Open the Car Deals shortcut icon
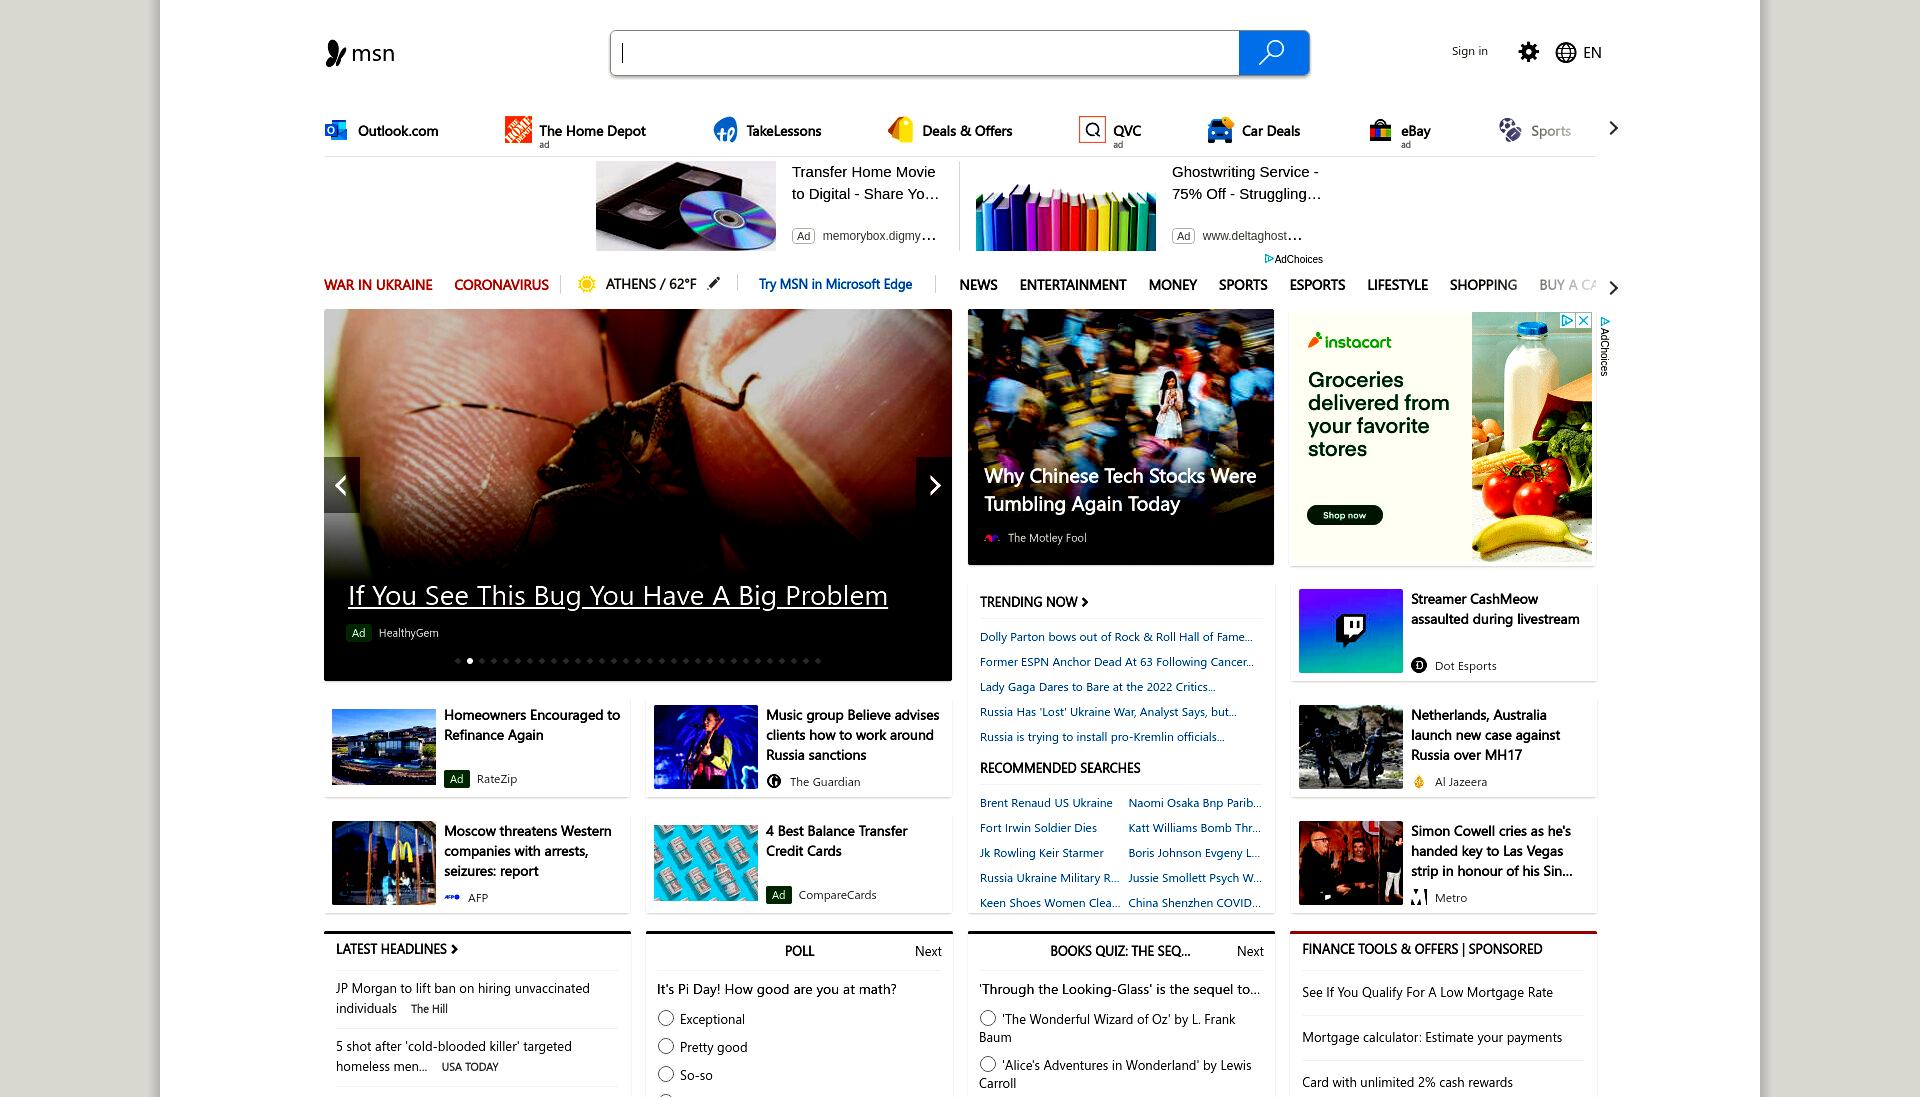Viewport: 1920px width, 1097px height. click(1220, 130)
